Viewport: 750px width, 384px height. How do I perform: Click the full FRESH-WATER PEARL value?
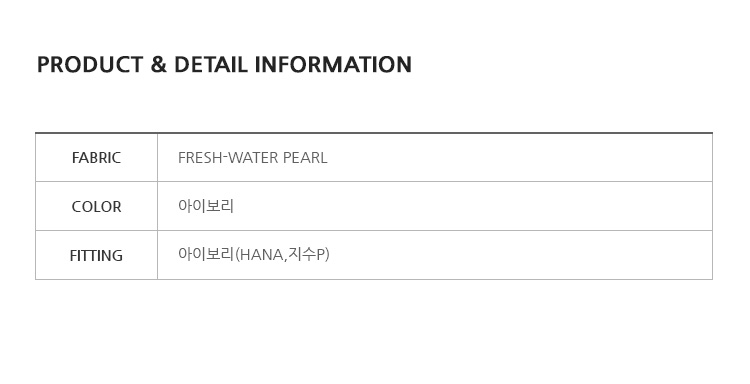pos(253,158)
